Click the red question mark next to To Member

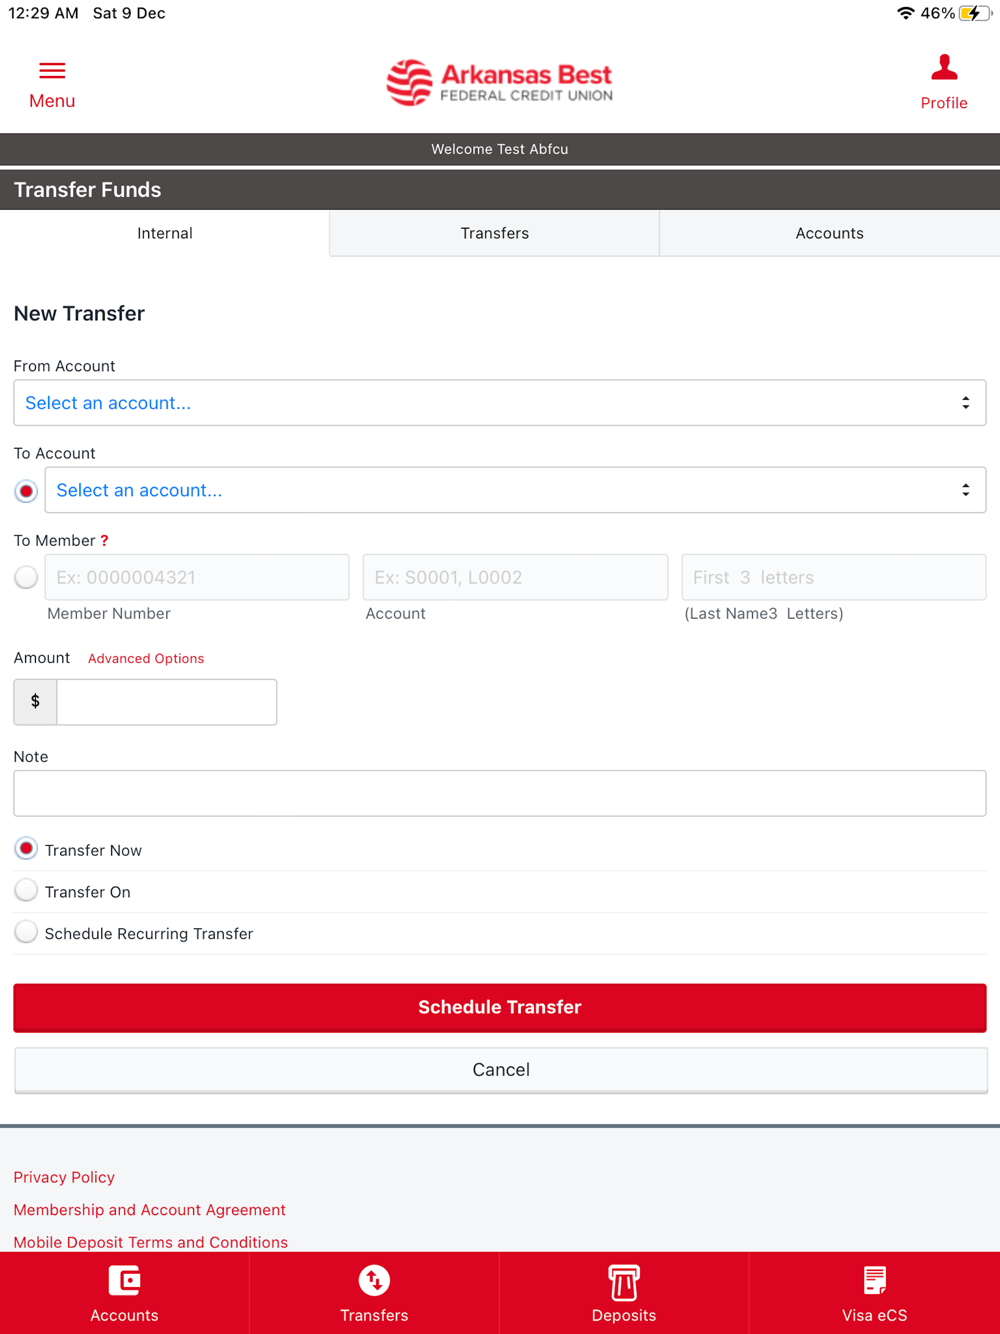tap(104, 541)
